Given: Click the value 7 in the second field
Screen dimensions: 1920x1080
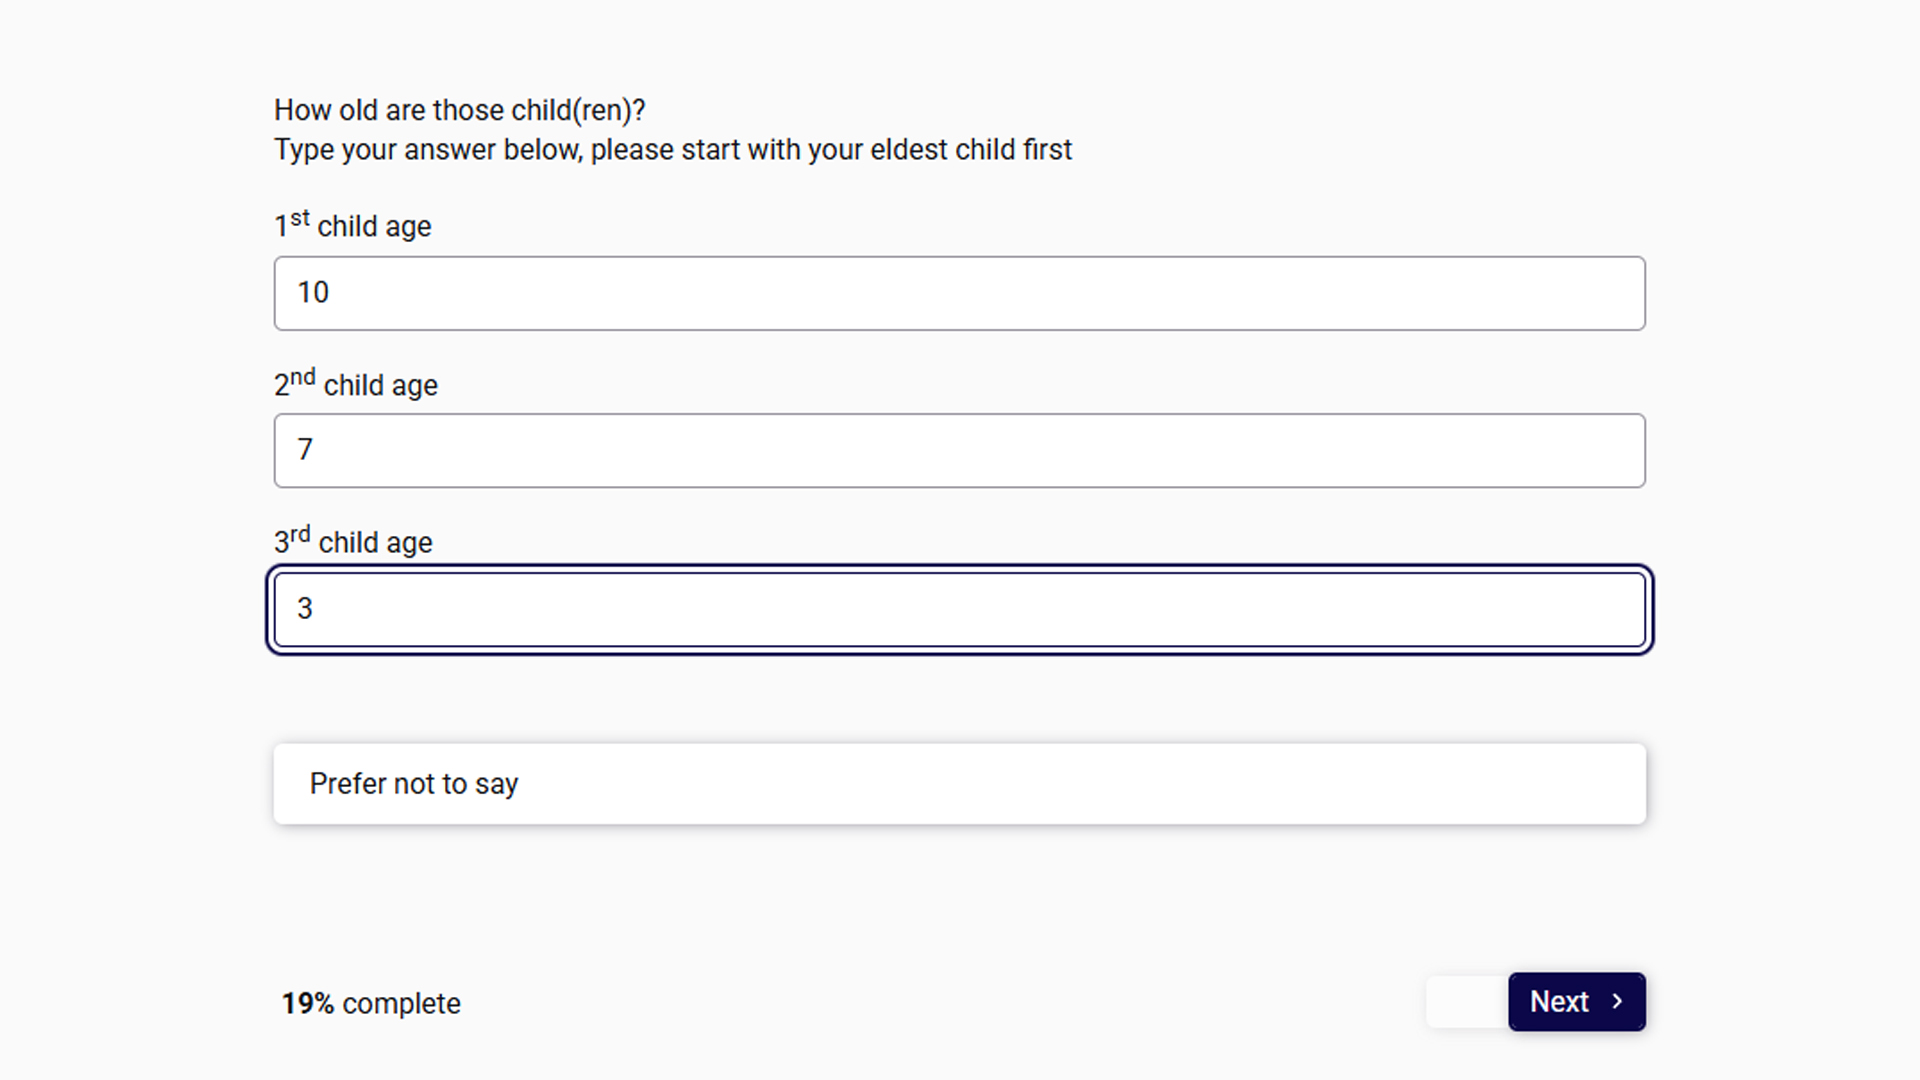Looking at the screenshot, I should (305, 449).
